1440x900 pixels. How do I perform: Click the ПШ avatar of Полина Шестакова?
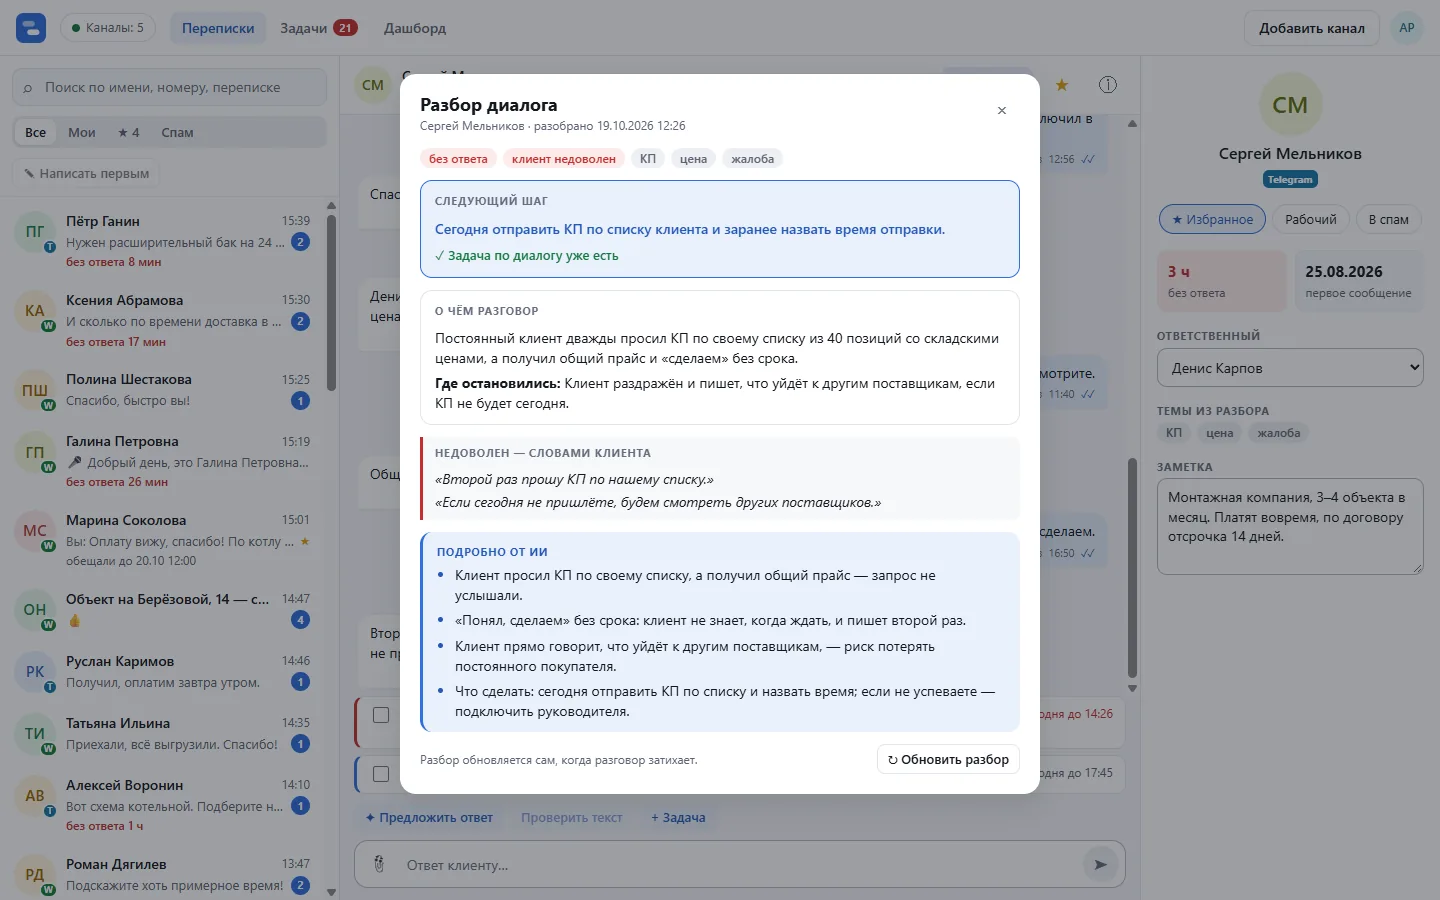click(x=35, y=390)
